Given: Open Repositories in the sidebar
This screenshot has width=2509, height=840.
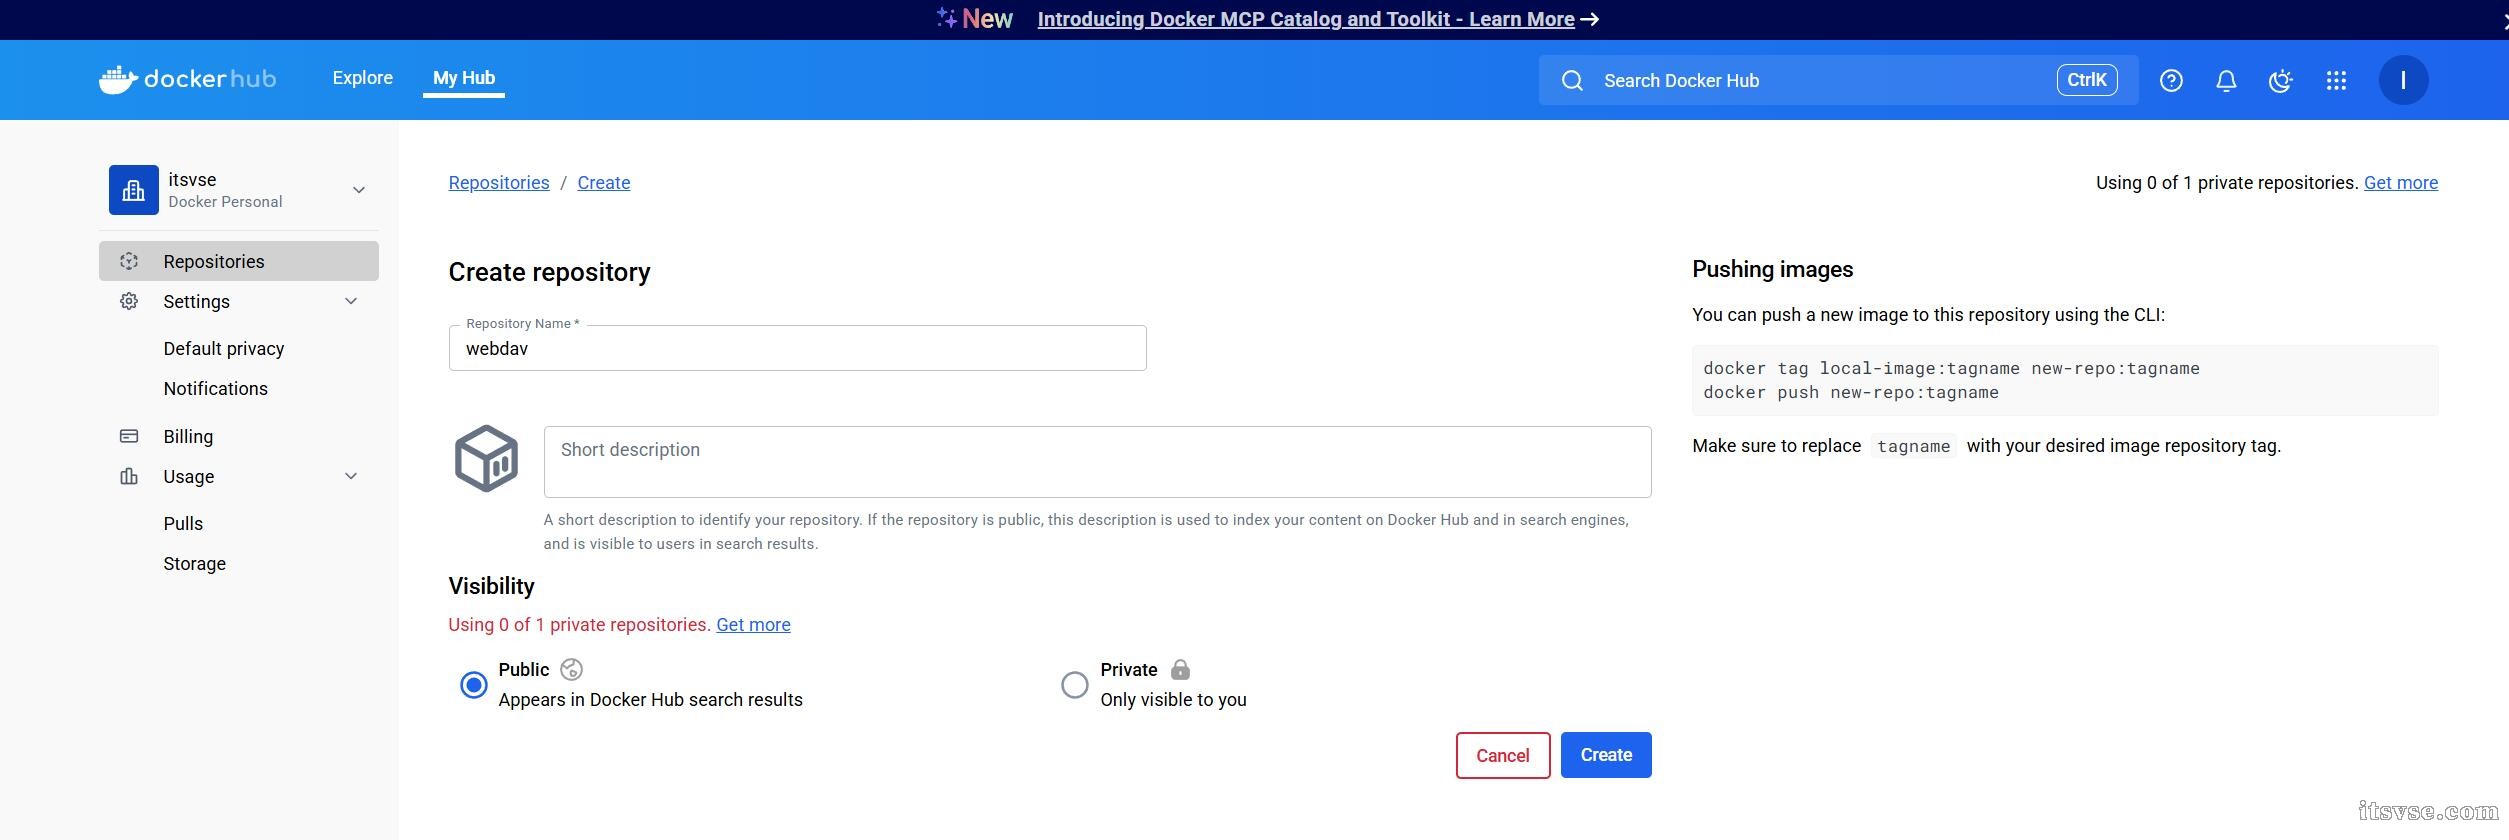Looking at the screenshot, I should pos(239,261).
